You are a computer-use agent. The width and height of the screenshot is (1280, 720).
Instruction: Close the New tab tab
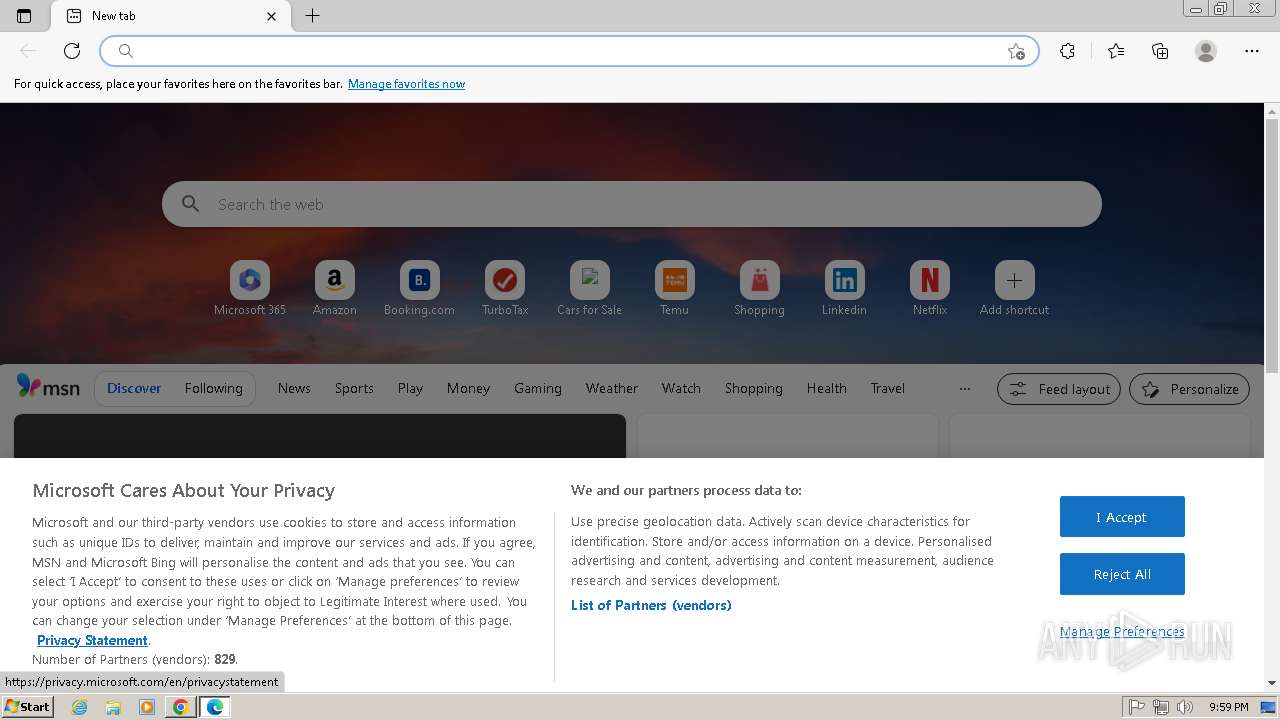[x=271, y=16]
